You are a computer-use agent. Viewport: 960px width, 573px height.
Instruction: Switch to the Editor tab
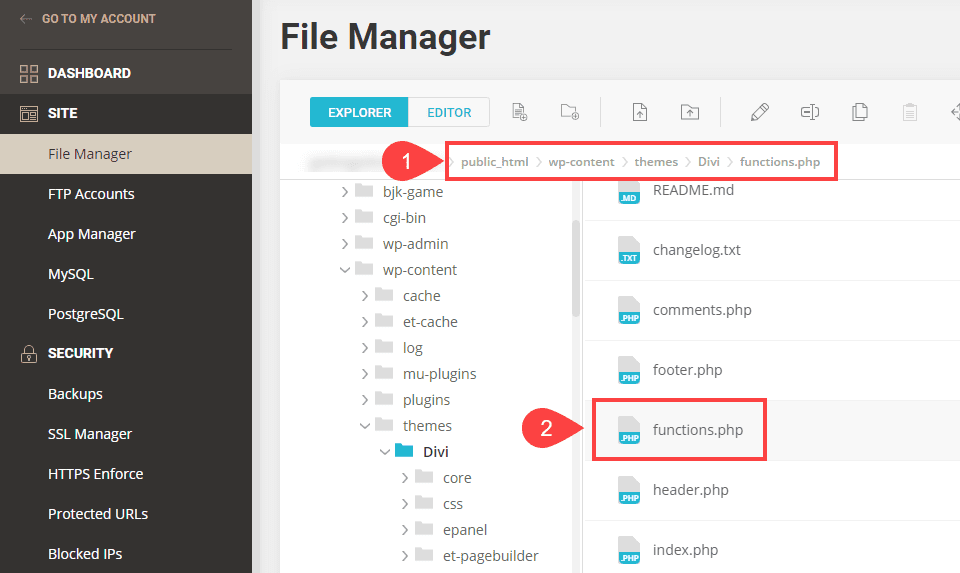pos(449,112)
